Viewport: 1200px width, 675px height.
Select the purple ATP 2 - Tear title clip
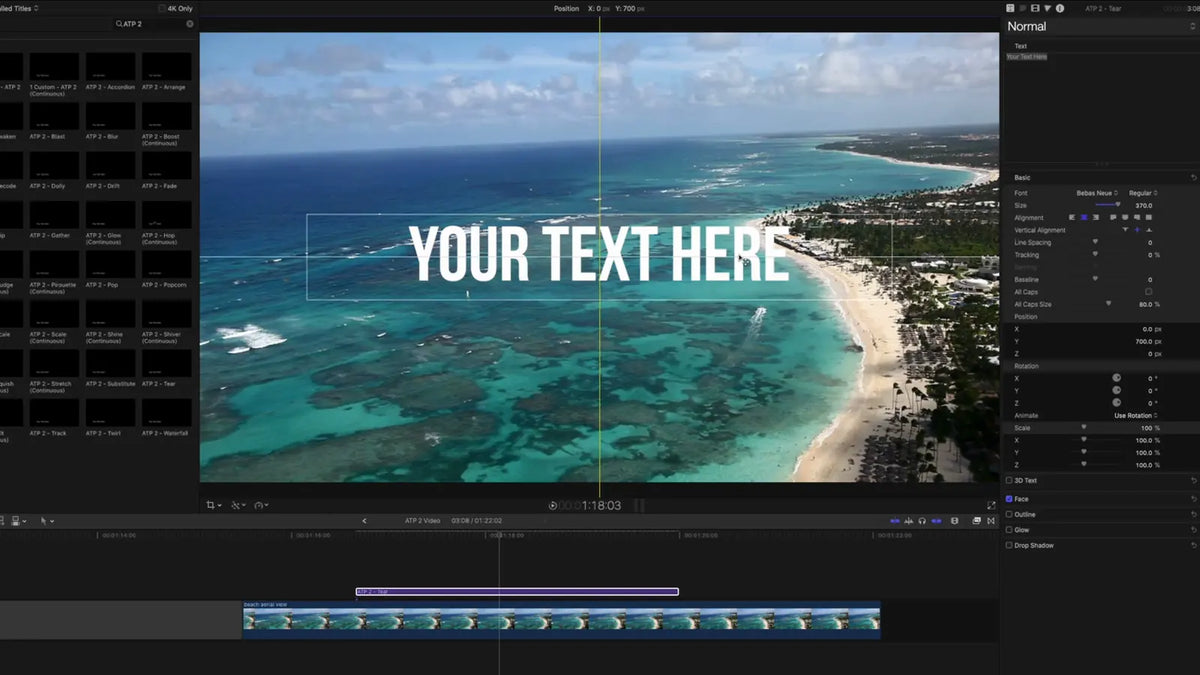[x=517, y=591]
